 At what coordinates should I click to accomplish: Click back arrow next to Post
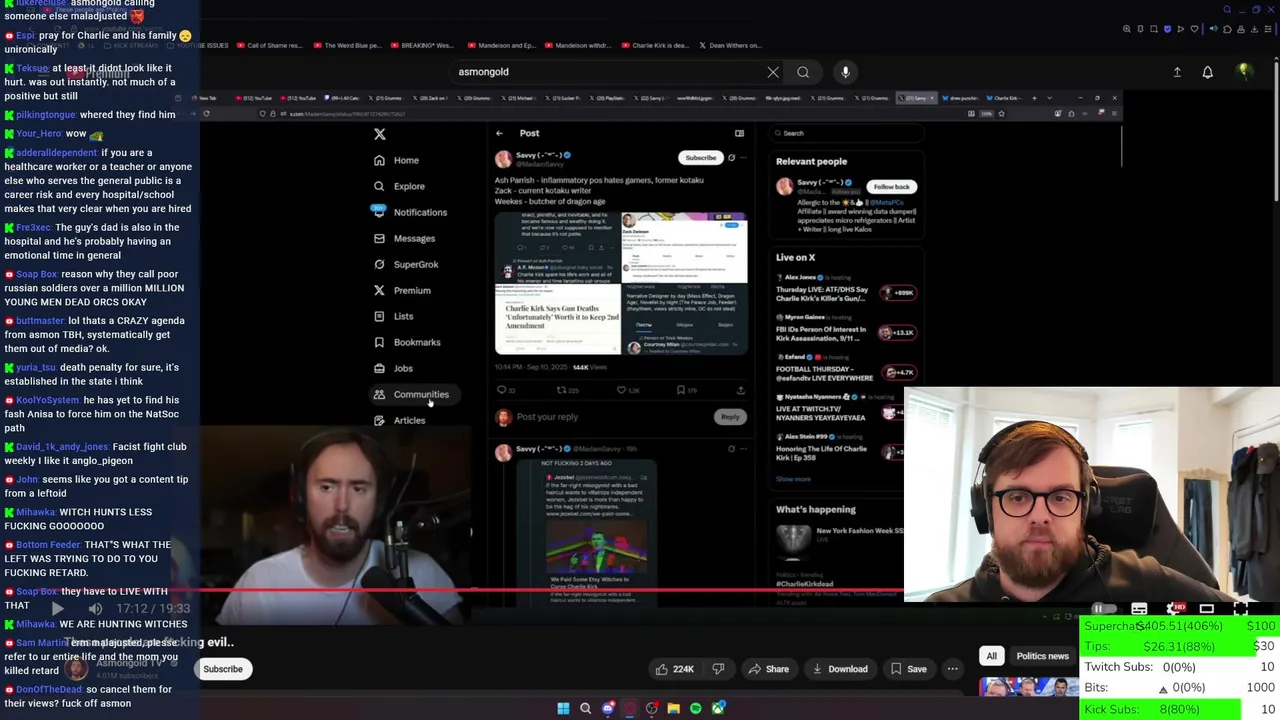[x=499, y=133]
